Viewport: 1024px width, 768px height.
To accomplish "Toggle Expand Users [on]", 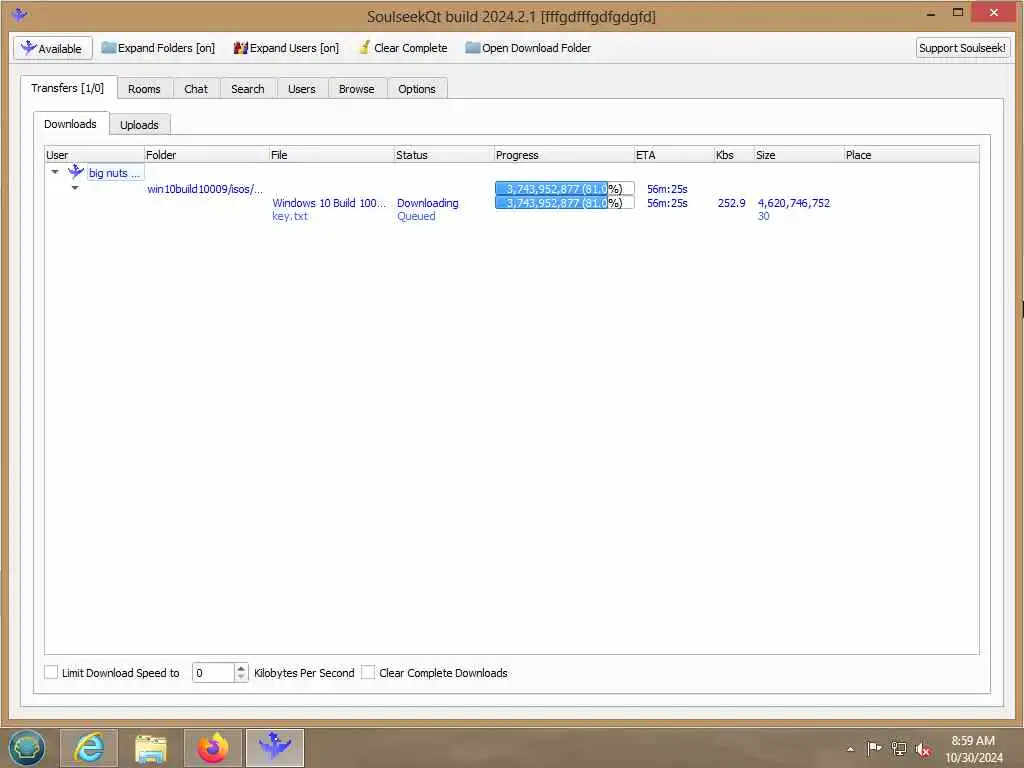I will pos(286,48).
